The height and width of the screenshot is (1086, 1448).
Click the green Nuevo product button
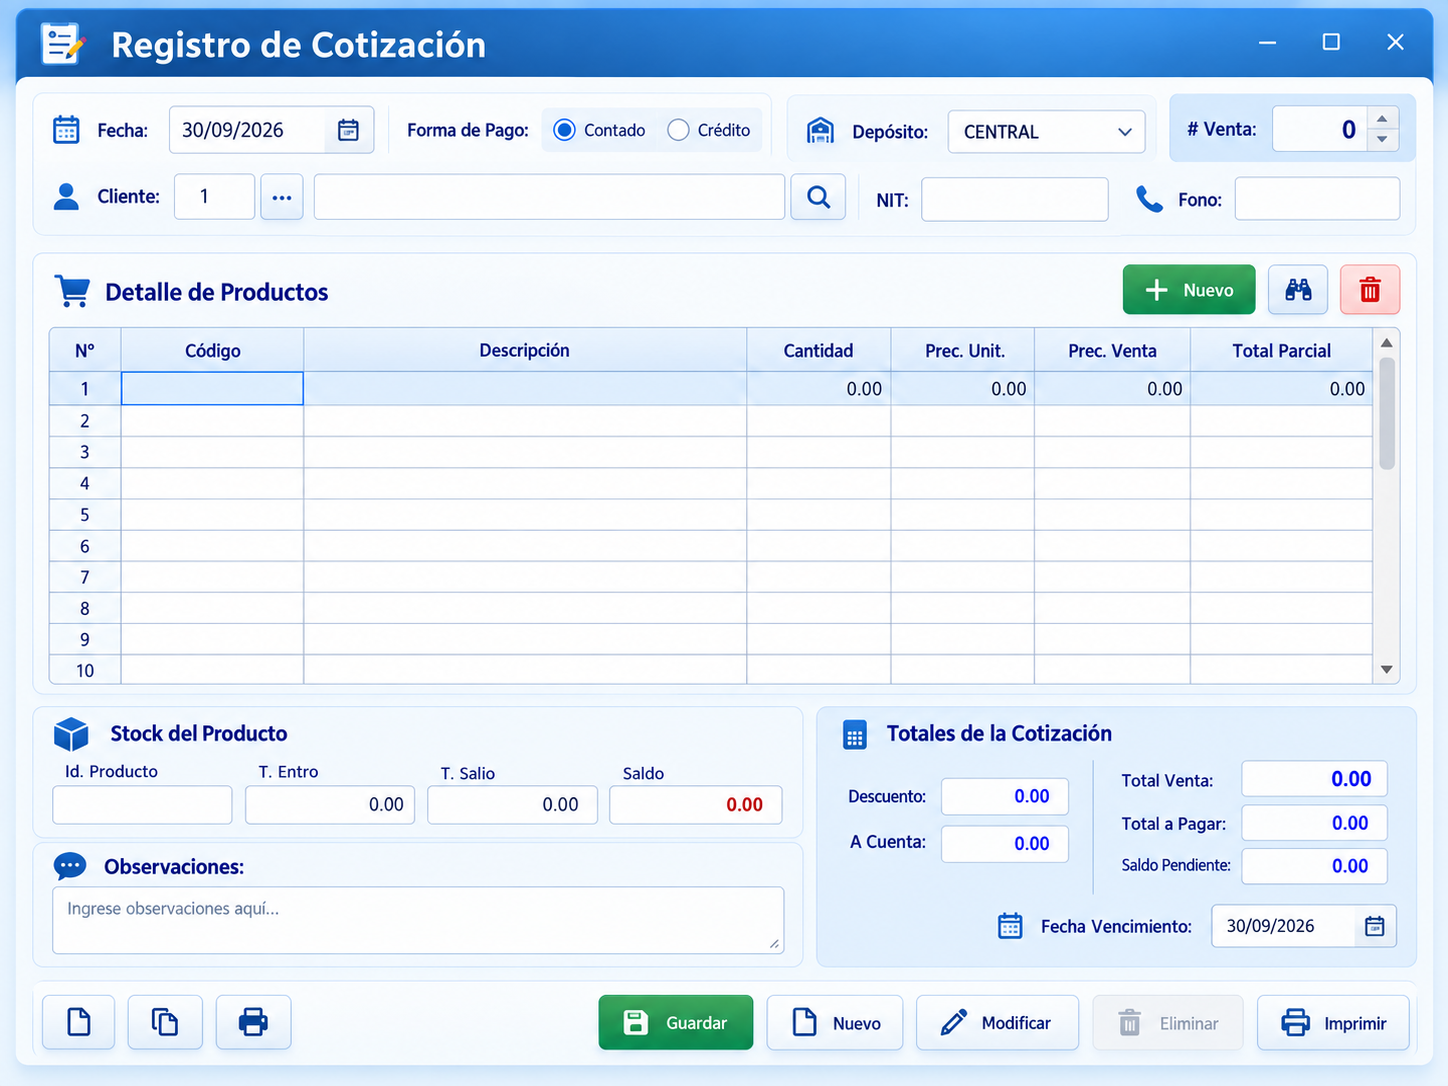pos(1189,290)
